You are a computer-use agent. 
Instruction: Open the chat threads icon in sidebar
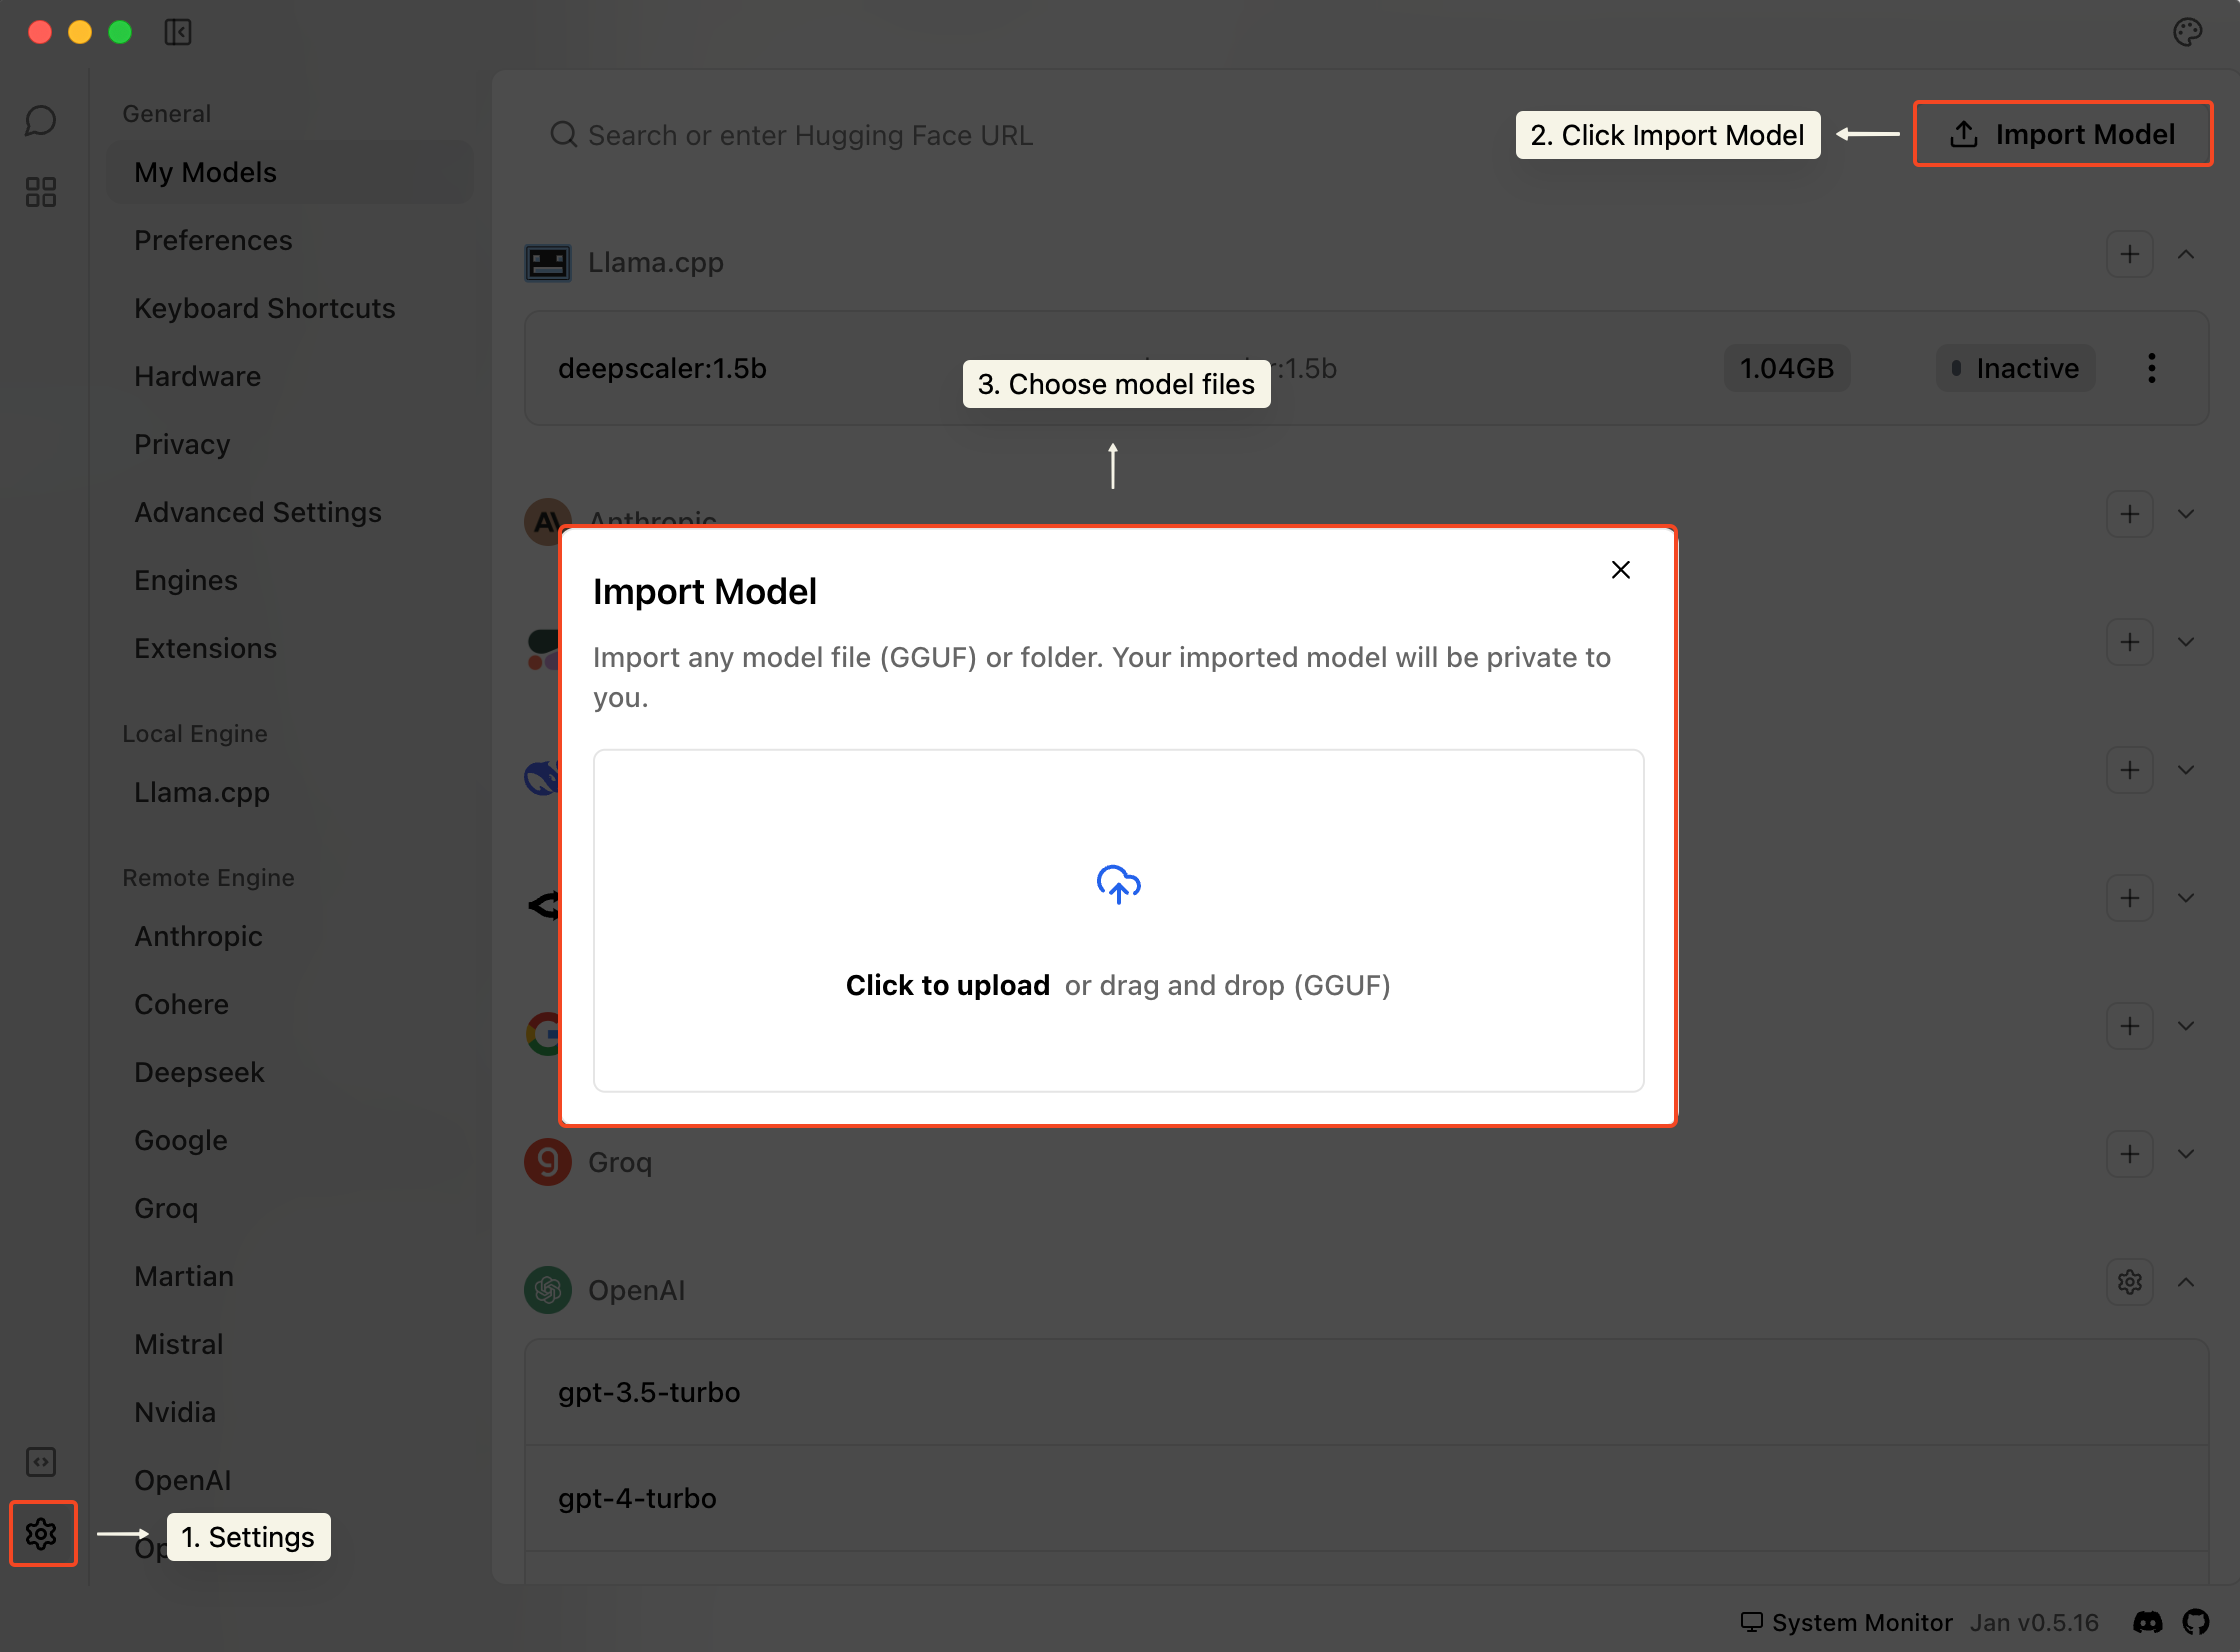pos(41,121)
